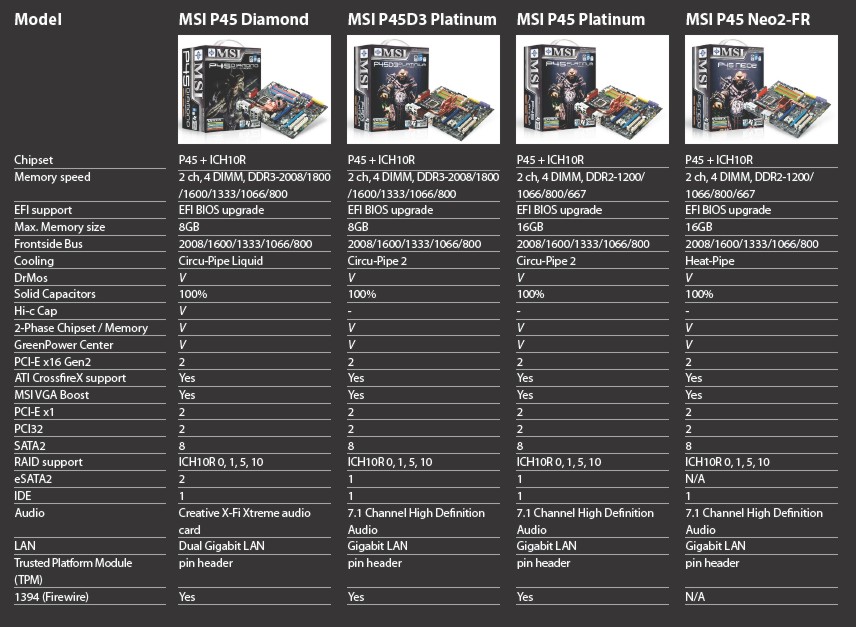The height and width of the screenshot is (627, 856).
Task: Select the MSI P45 Neo2-FR header label
Action: [x=749, y=19]
